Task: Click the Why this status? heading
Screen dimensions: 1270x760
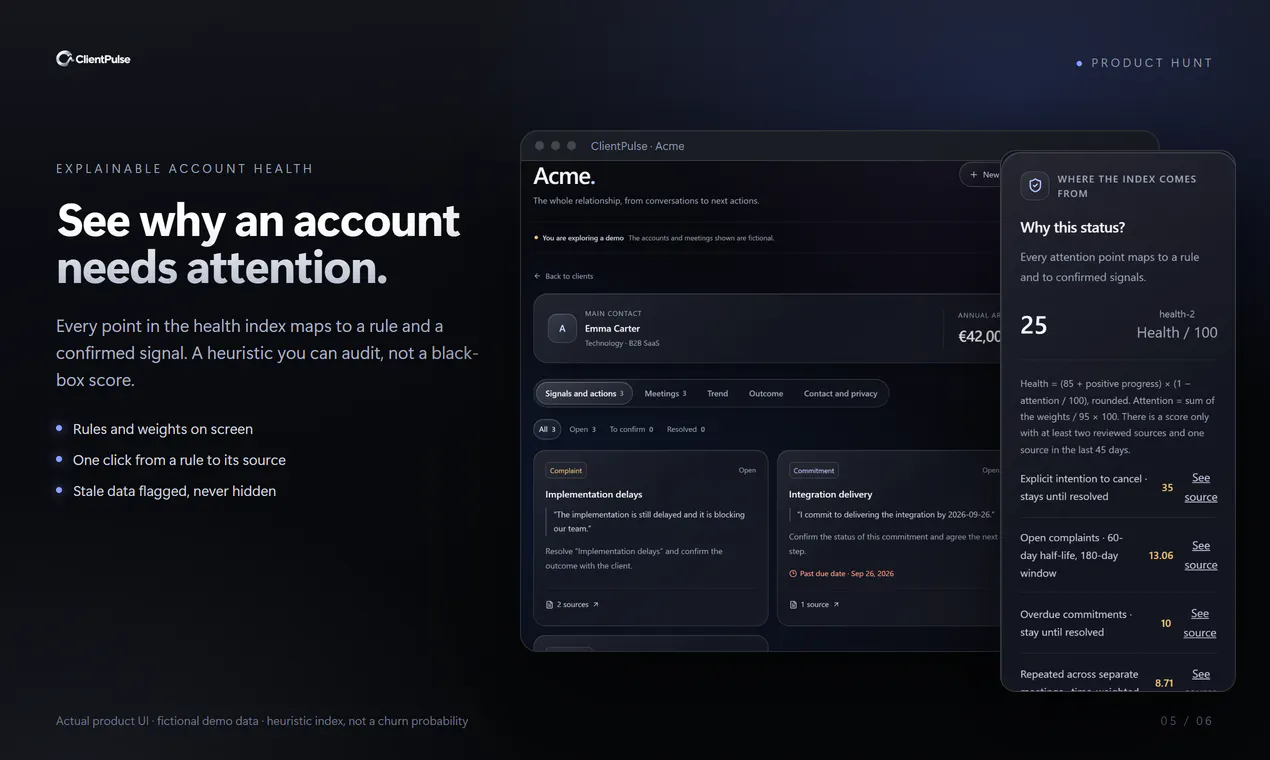Action: pyautogui.click(x=1072, y=228)
